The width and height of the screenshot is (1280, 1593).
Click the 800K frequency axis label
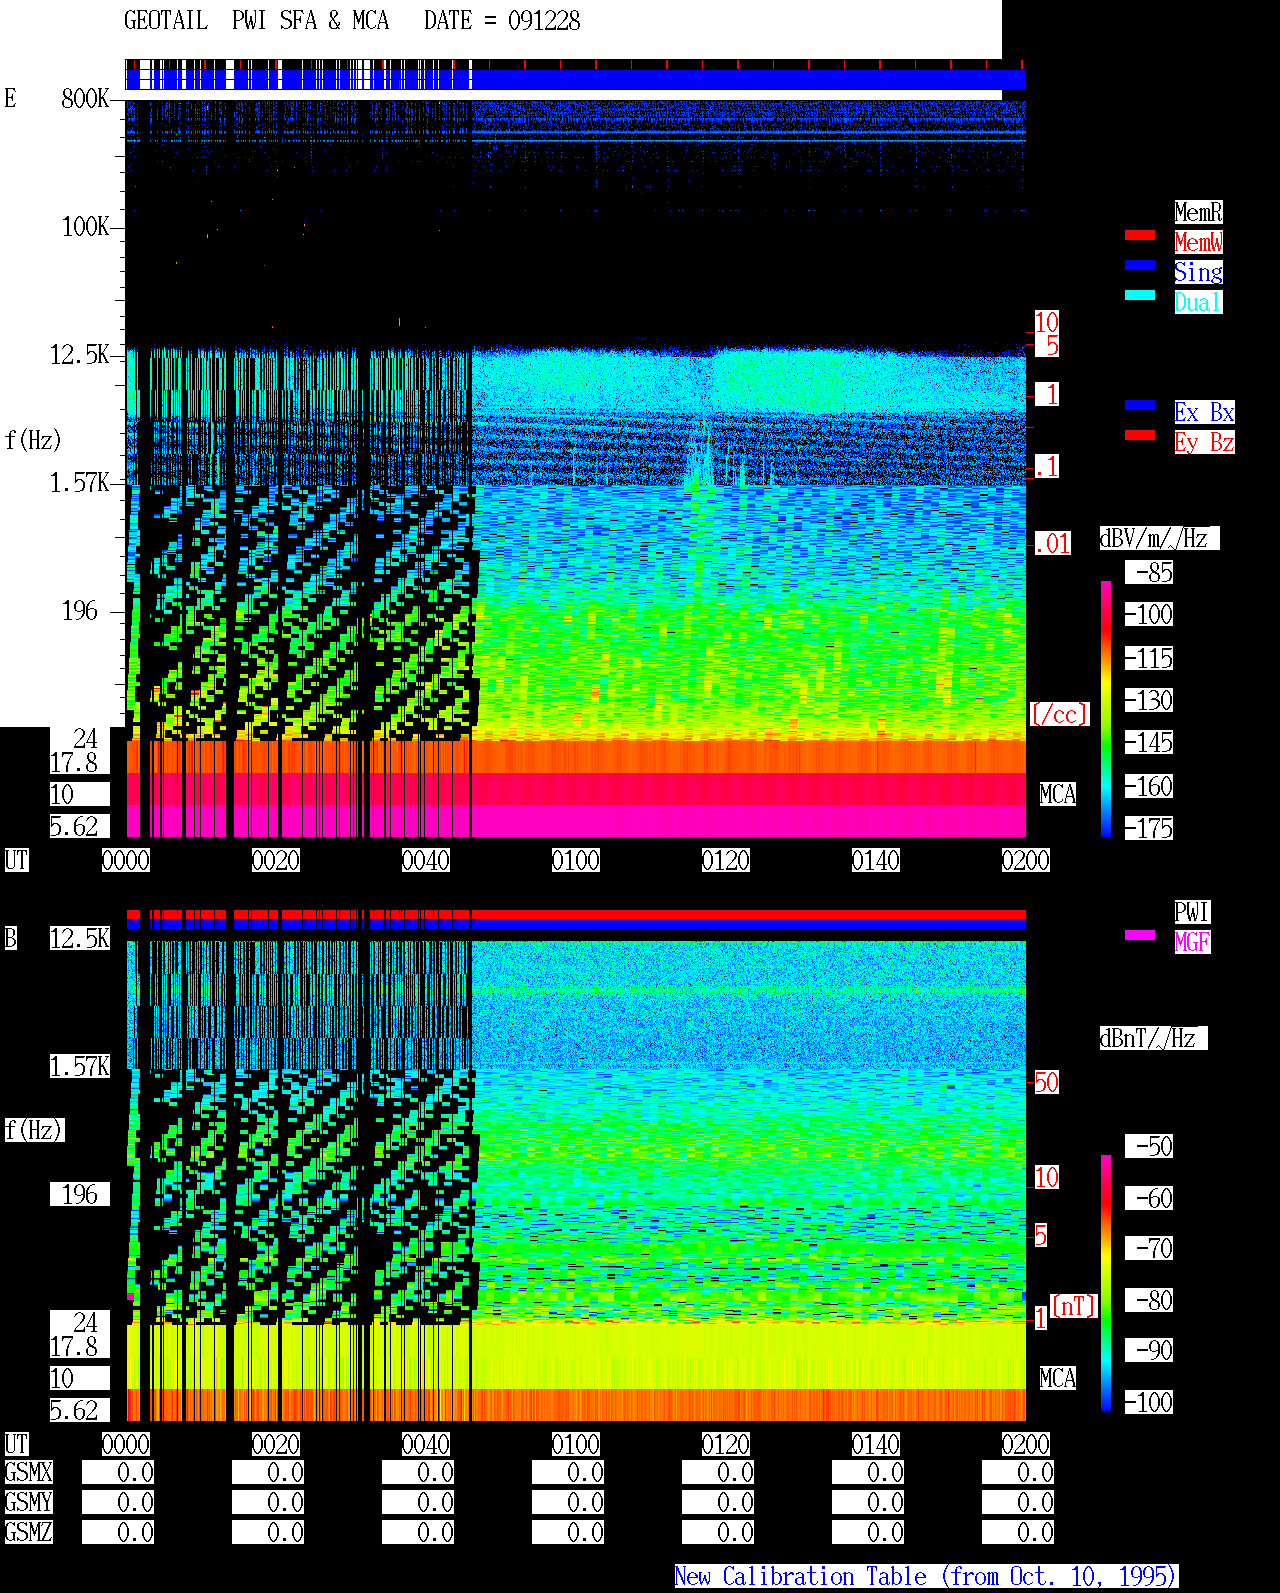(x=85, y=99)
